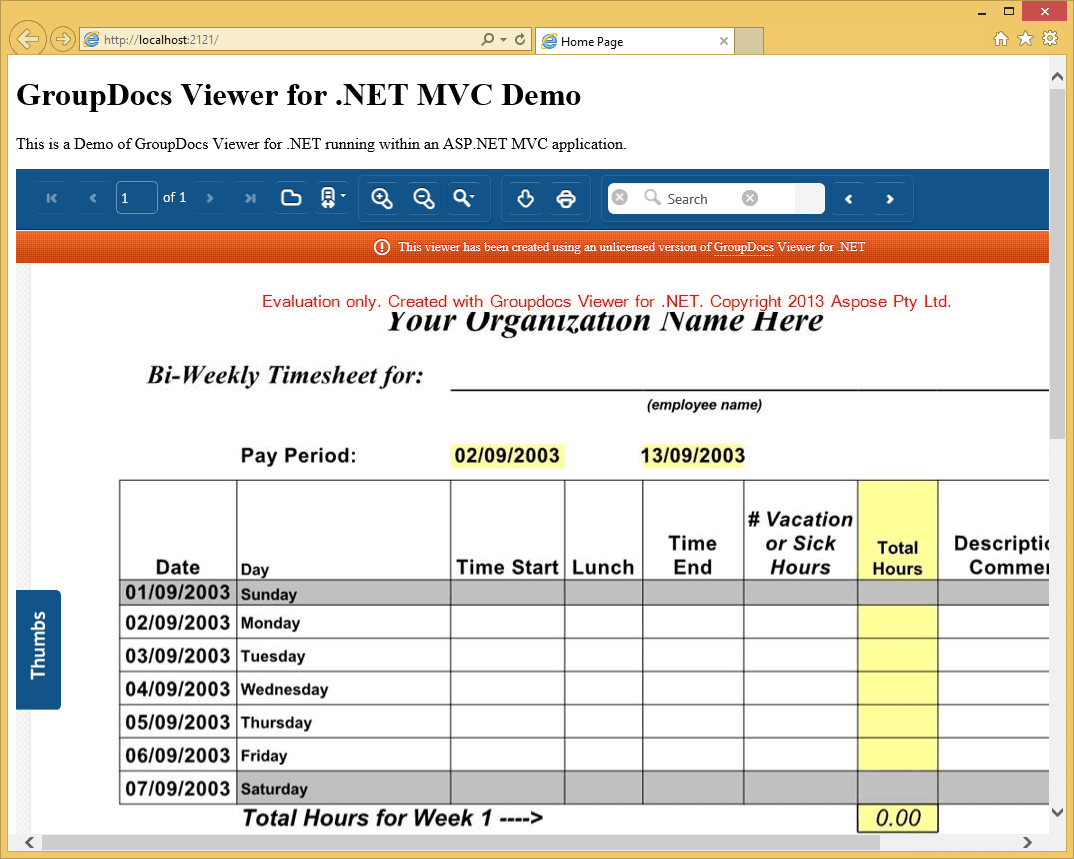1074x859 pixels.
Task: Click the 03/09/2003 date cell
Action: tap(178, 656)
